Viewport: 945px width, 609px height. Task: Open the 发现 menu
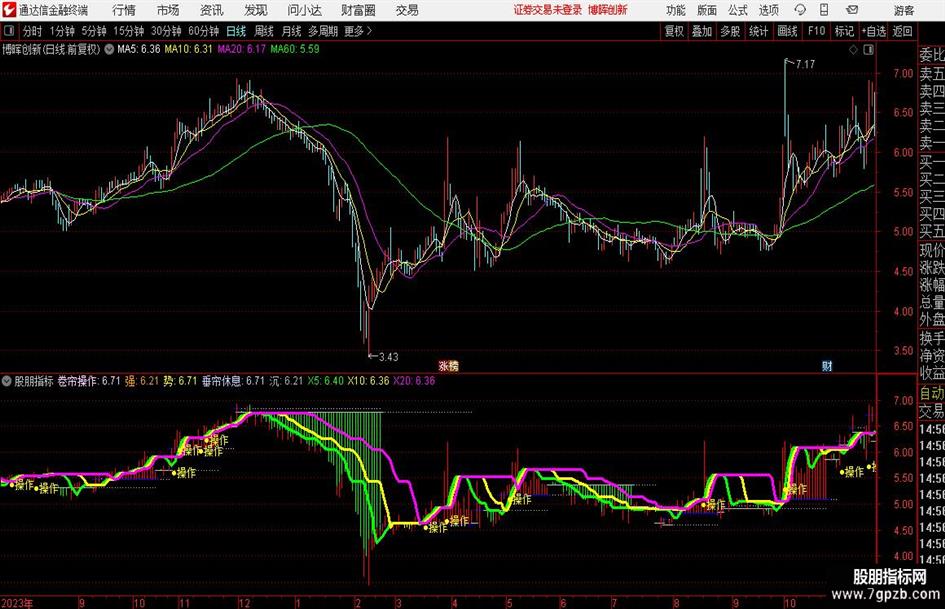click(256, 10)
